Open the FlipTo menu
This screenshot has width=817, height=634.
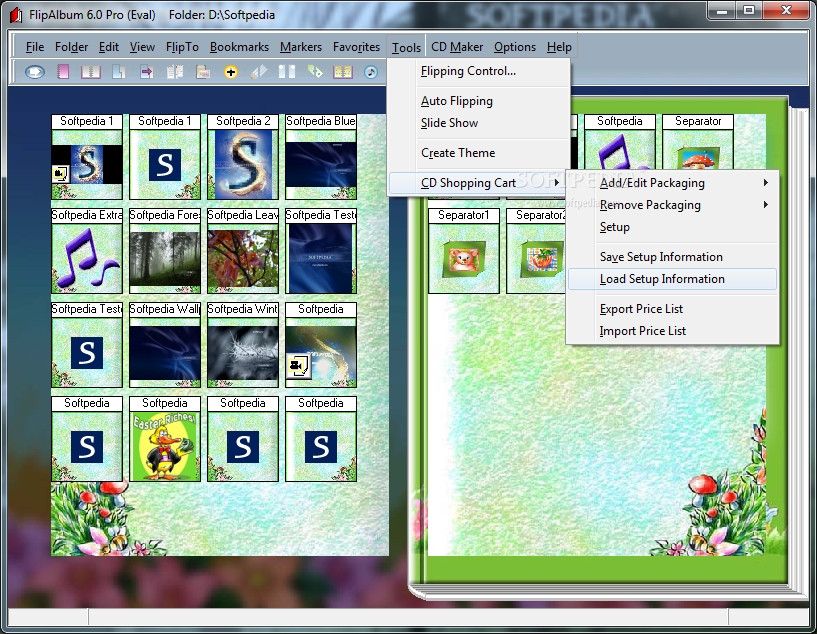pyautogui.click(x=182, y=47)
